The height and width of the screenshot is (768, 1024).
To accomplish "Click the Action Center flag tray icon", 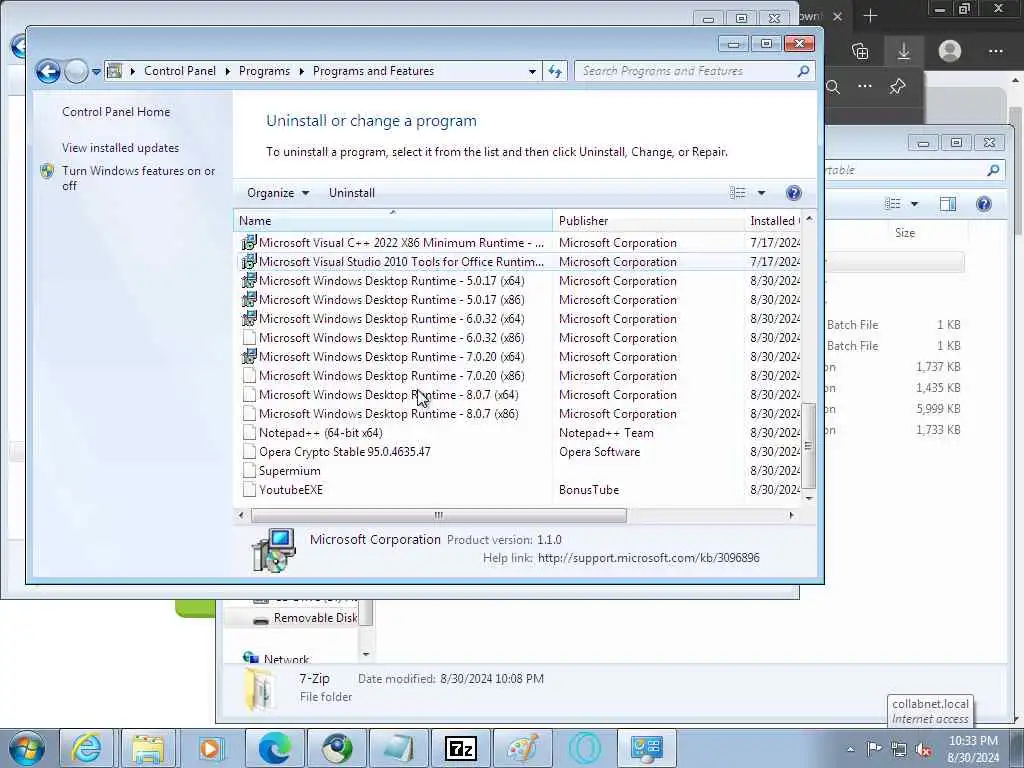I will coord(874,749).
